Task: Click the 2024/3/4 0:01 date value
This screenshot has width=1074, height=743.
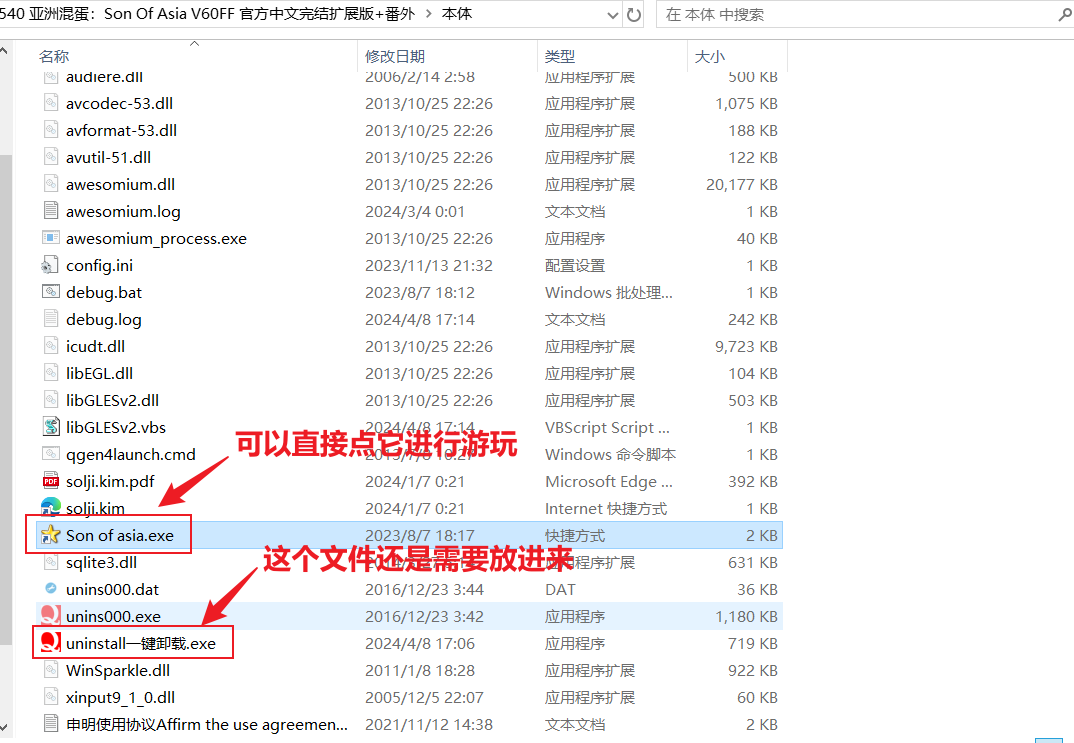Action: pos(415,212)
